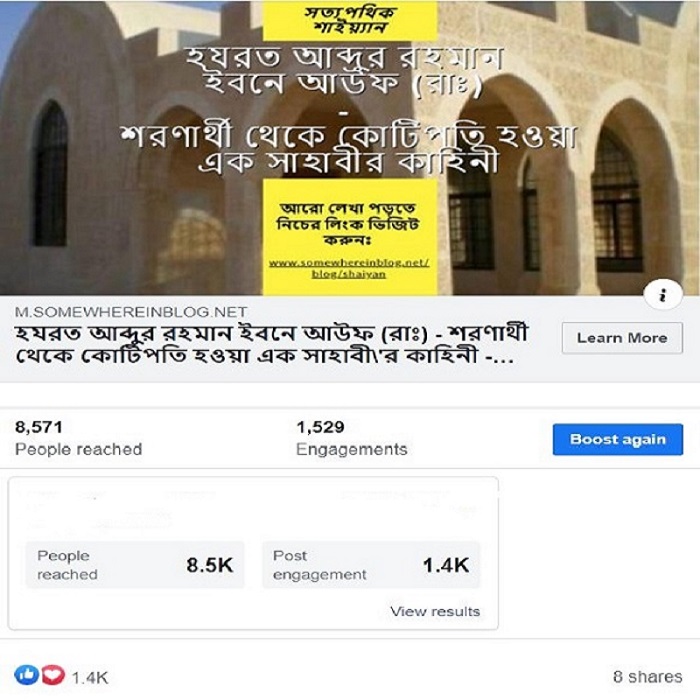This screenshot has height=700, width=700.
Task: Open the 8 shares list
Action: pos(647,676)
